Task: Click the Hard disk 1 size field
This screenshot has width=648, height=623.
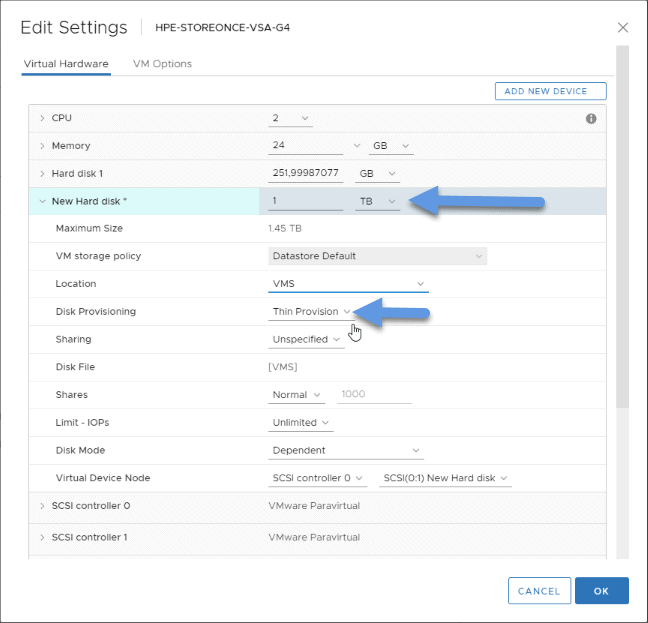Action: (305, 173)
